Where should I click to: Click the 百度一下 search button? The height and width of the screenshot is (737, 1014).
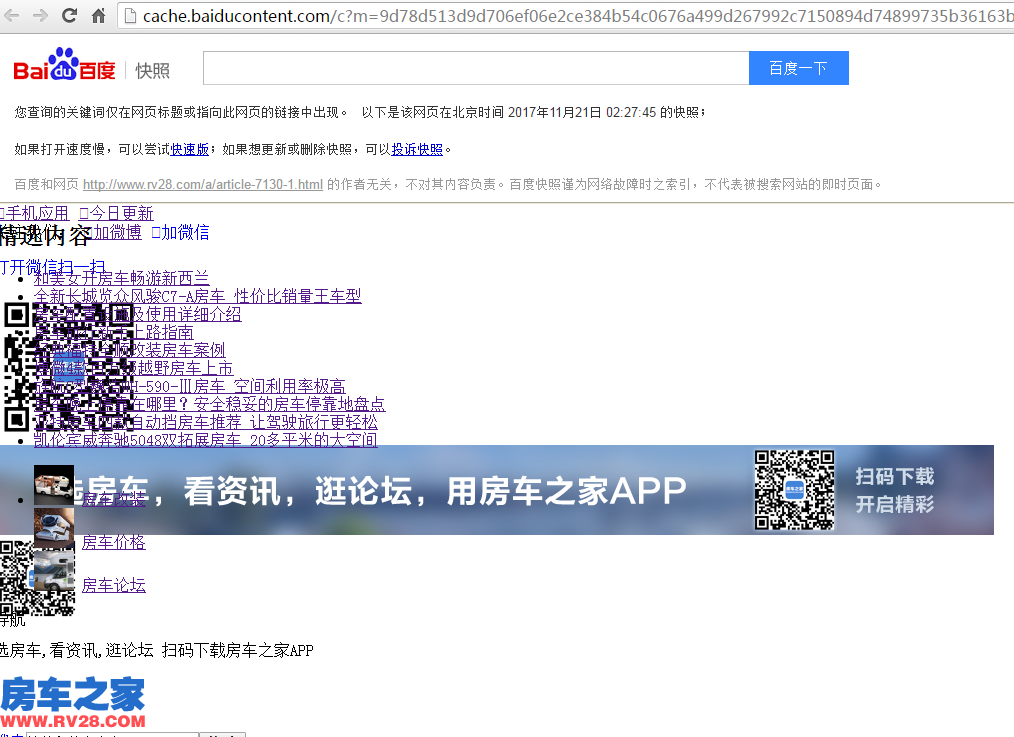[799, 68]
